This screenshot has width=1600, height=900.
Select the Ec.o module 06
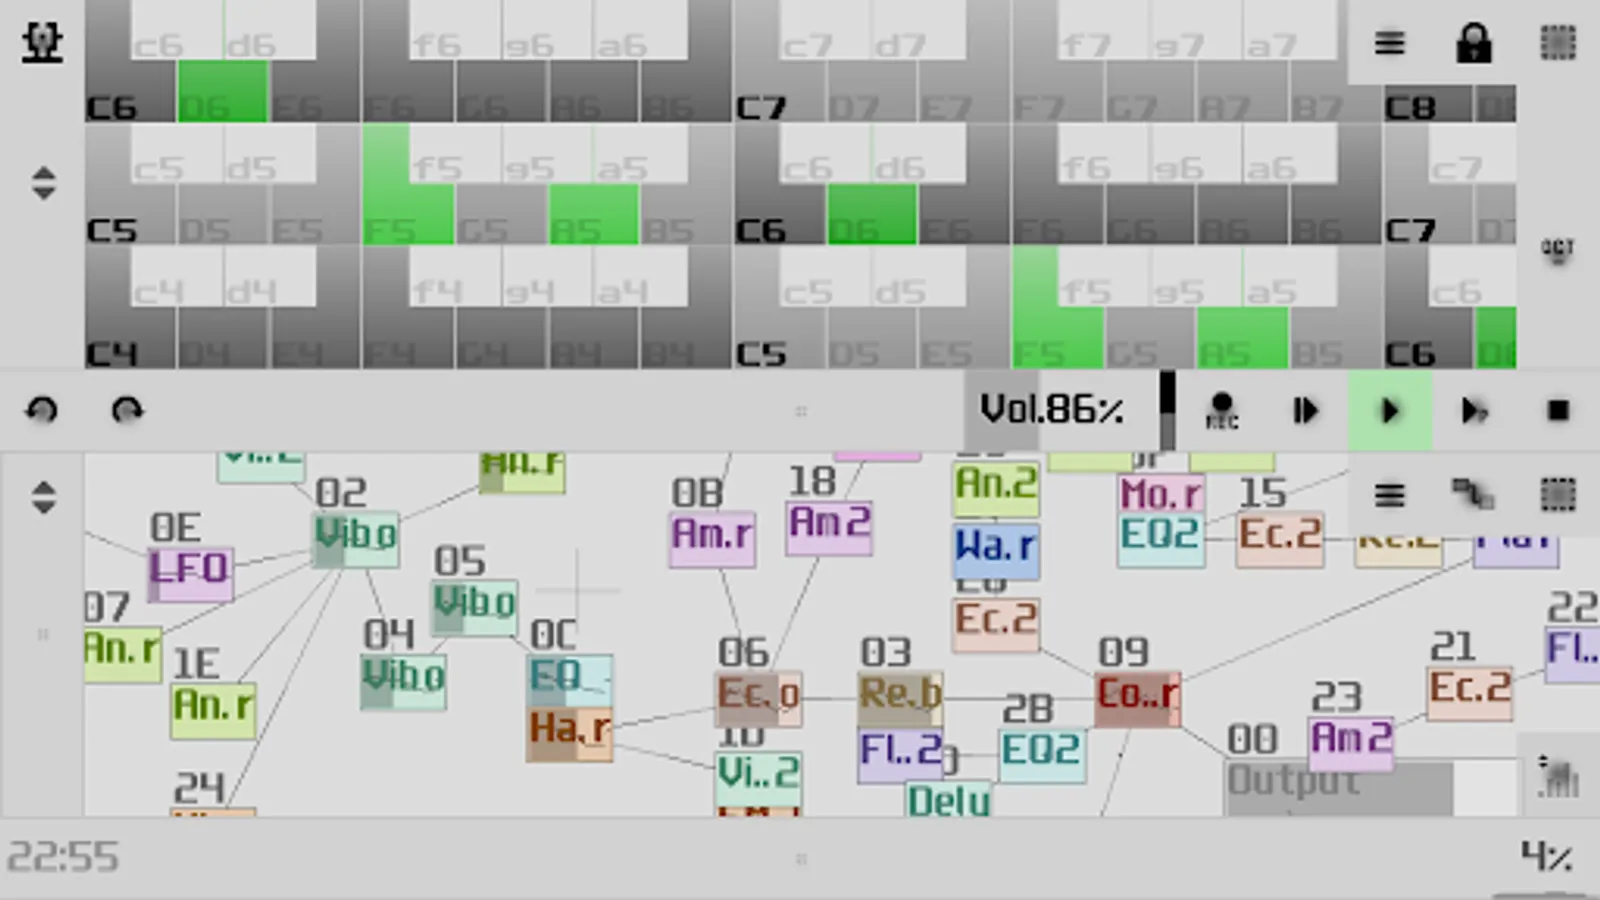[759, 699]
